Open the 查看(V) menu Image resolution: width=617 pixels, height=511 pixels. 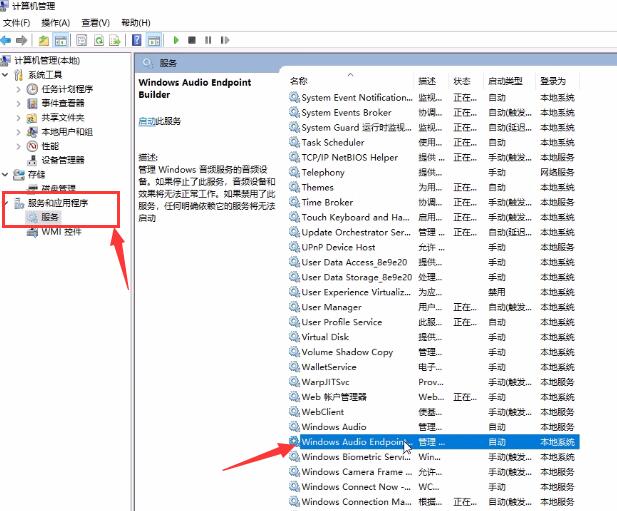(95, 23)
